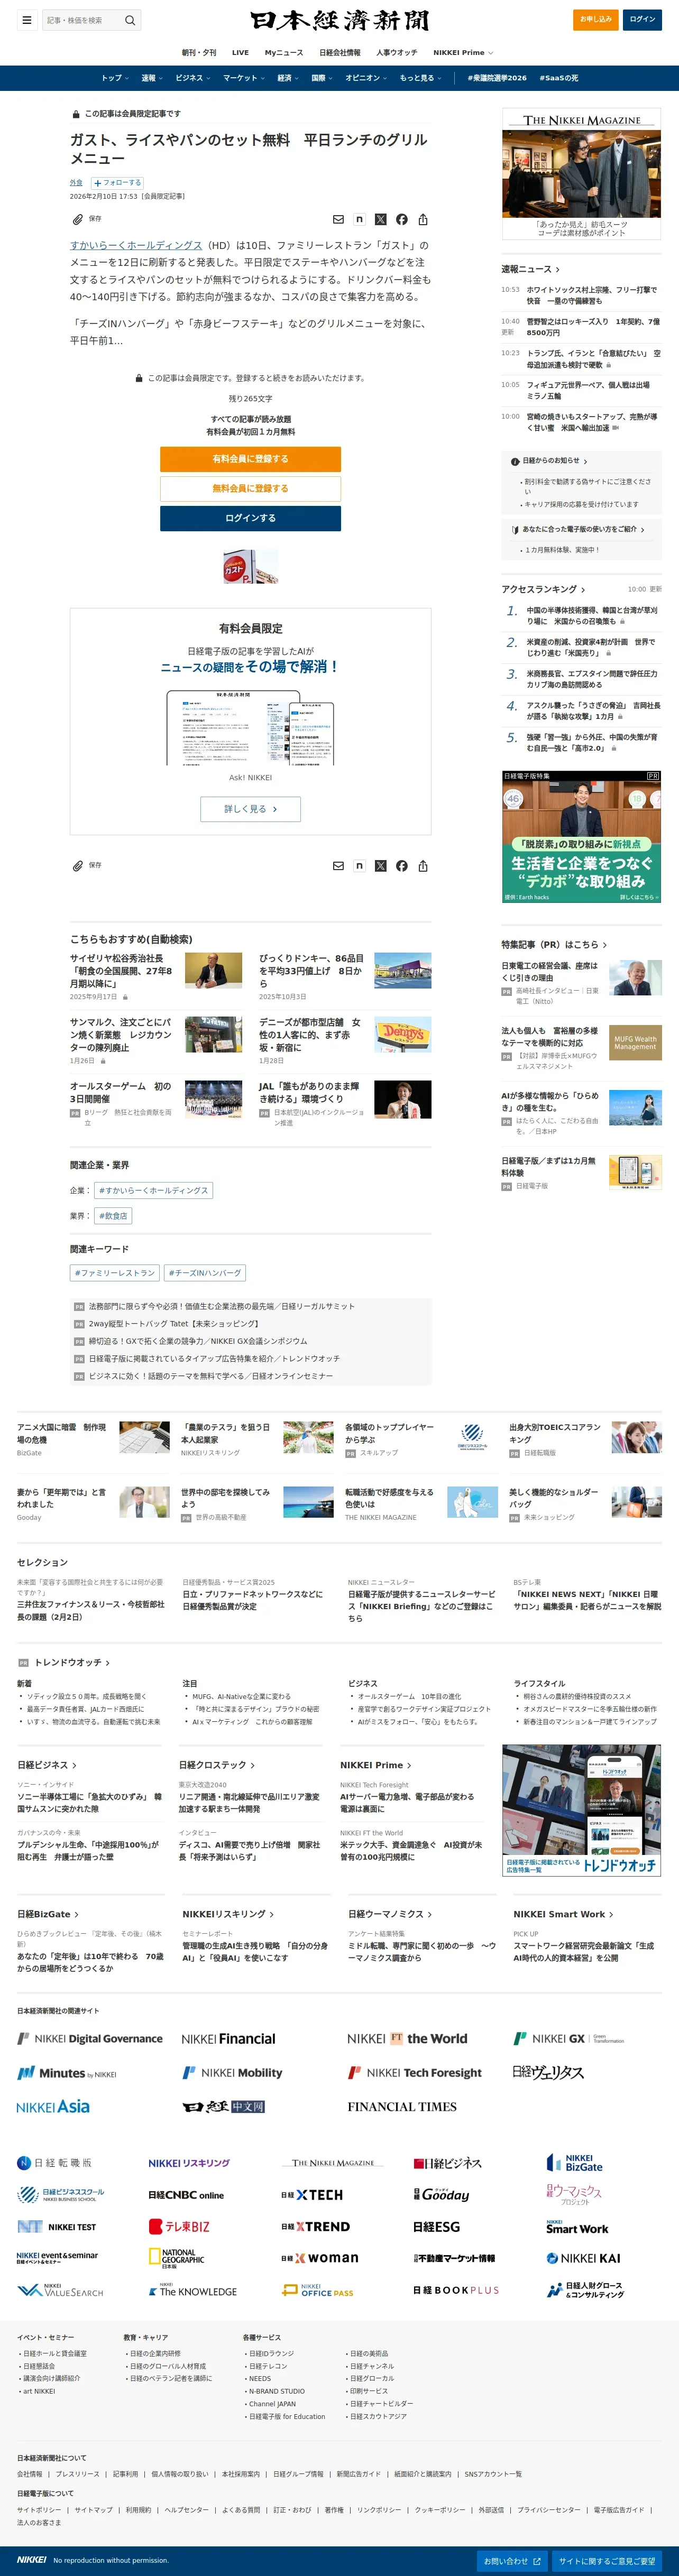Expand the トップ menu in blue bar

[x=114, y=78]
